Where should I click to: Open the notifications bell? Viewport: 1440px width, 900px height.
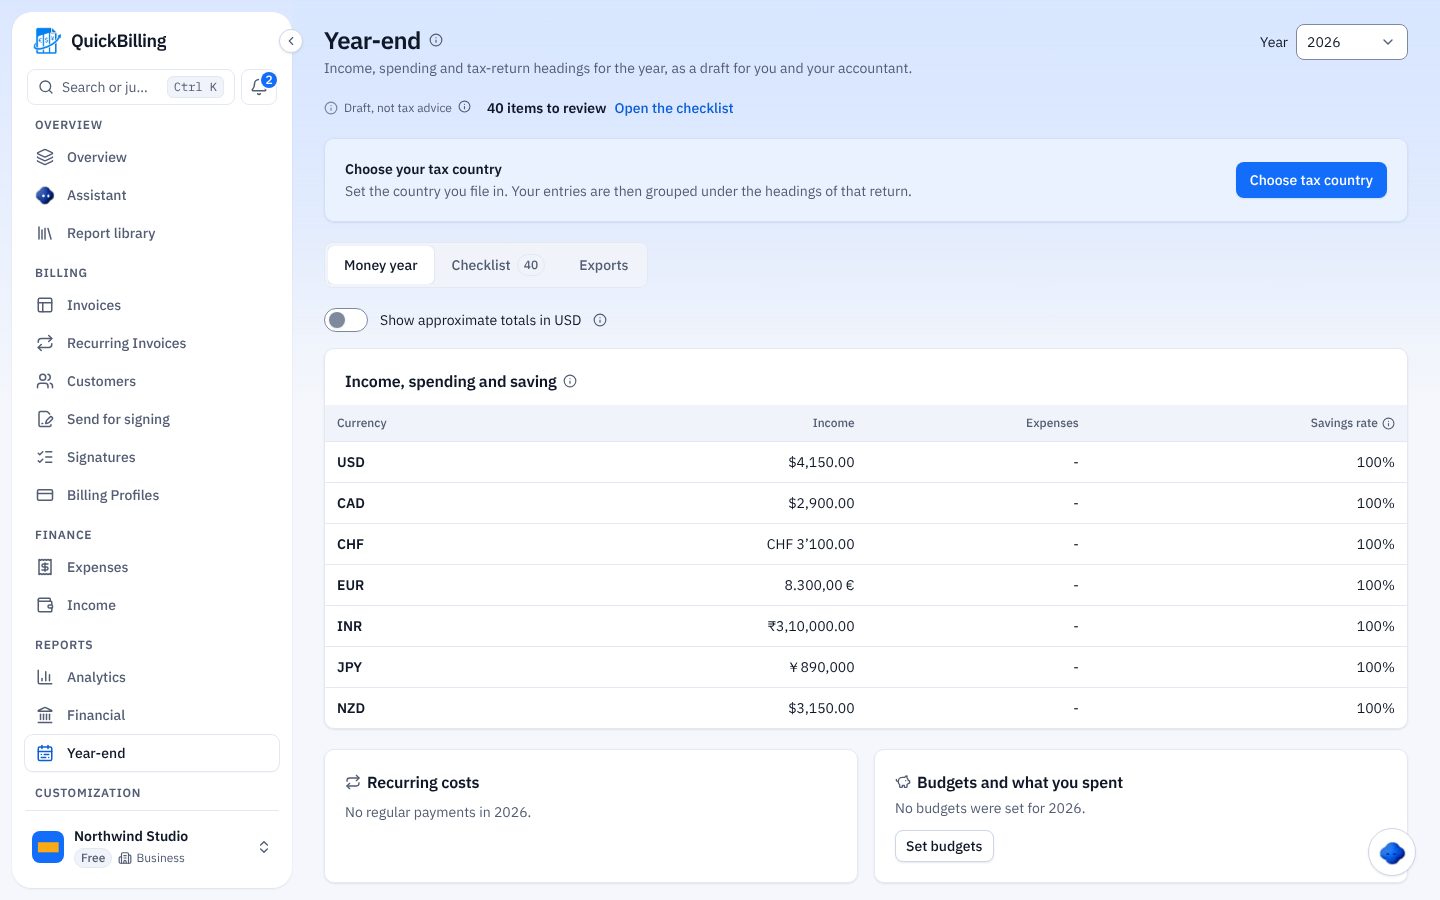[259, 87]
